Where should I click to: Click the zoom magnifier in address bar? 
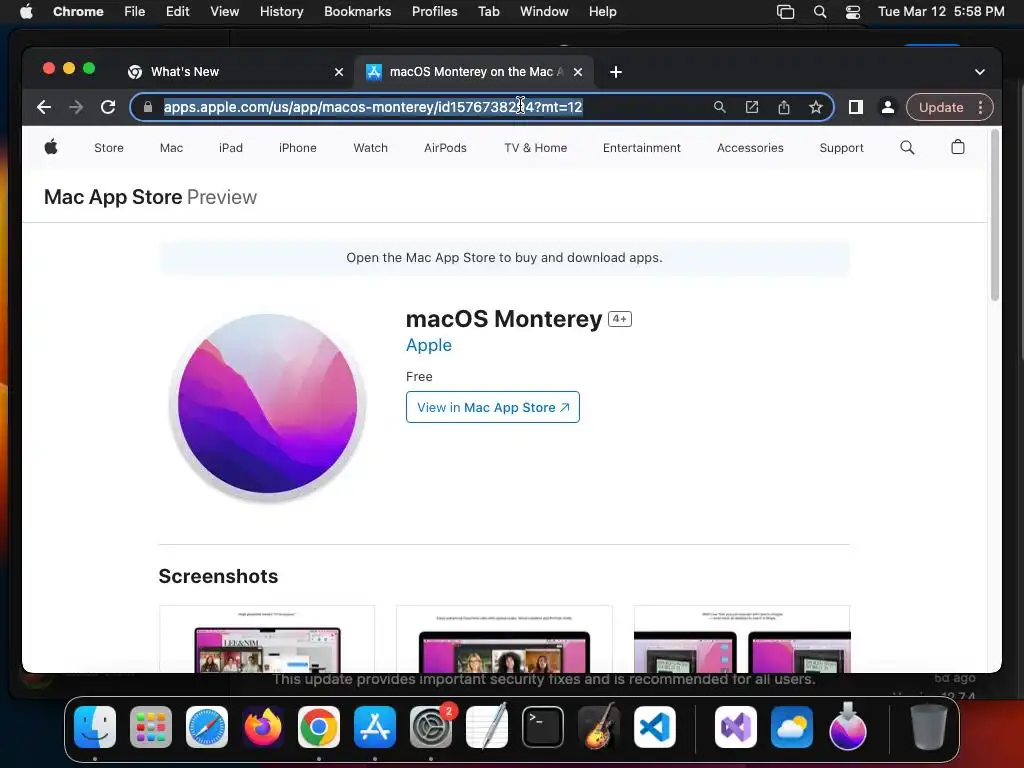[x=720, y=107]
